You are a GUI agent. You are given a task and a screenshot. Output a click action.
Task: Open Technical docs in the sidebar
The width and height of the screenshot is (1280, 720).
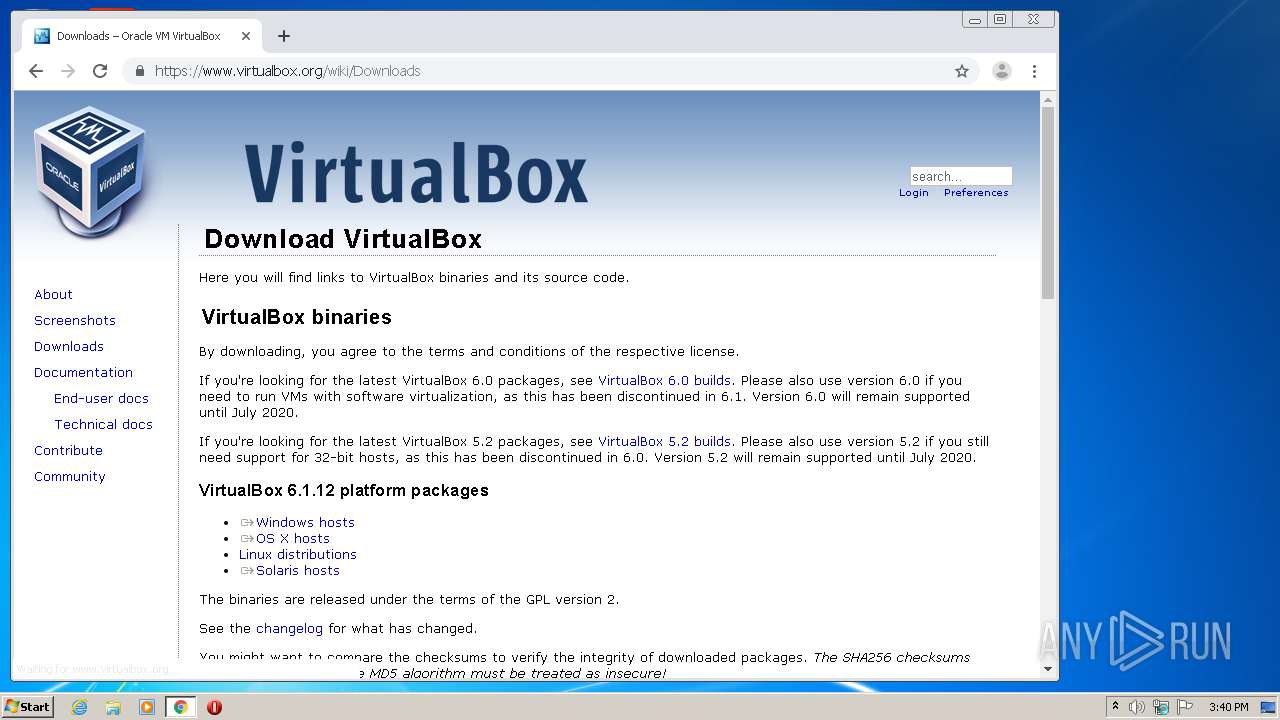[103, 424]
